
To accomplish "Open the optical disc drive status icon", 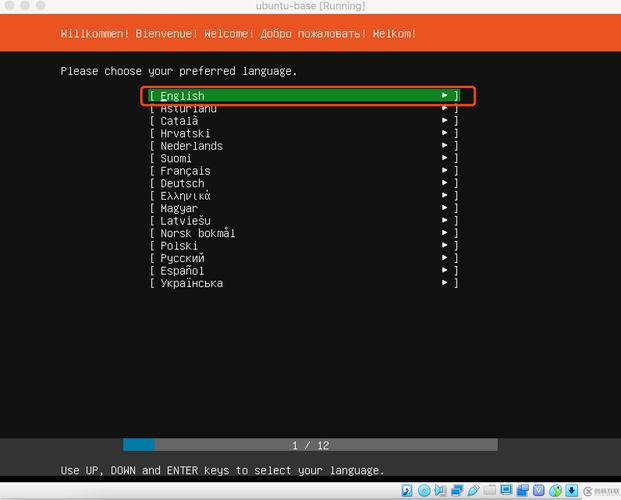I will pyautogui.click(x=424, y=491).
